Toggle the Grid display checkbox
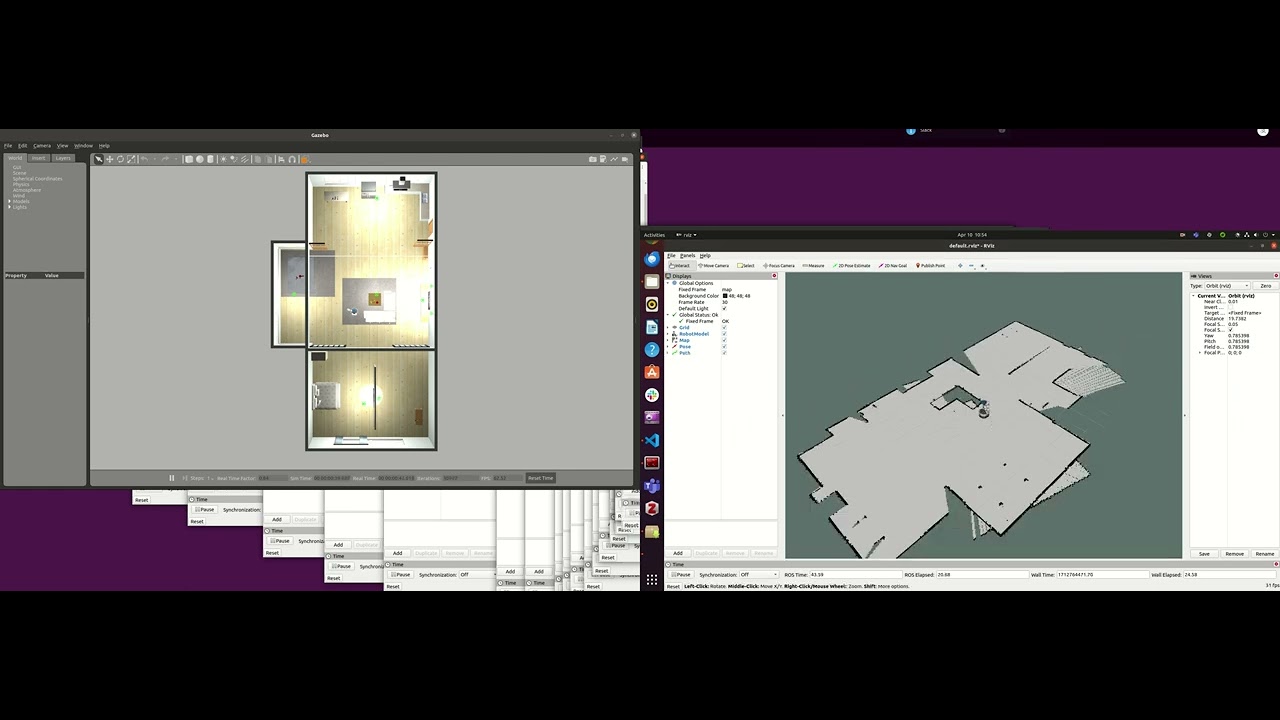This screenshot has height=720, width=1280. tap(724, 328)
